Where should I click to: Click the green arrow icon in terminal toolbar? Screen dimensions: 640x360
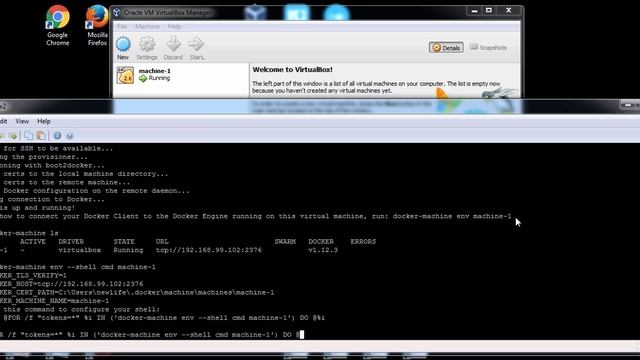[x=13, y=136]
